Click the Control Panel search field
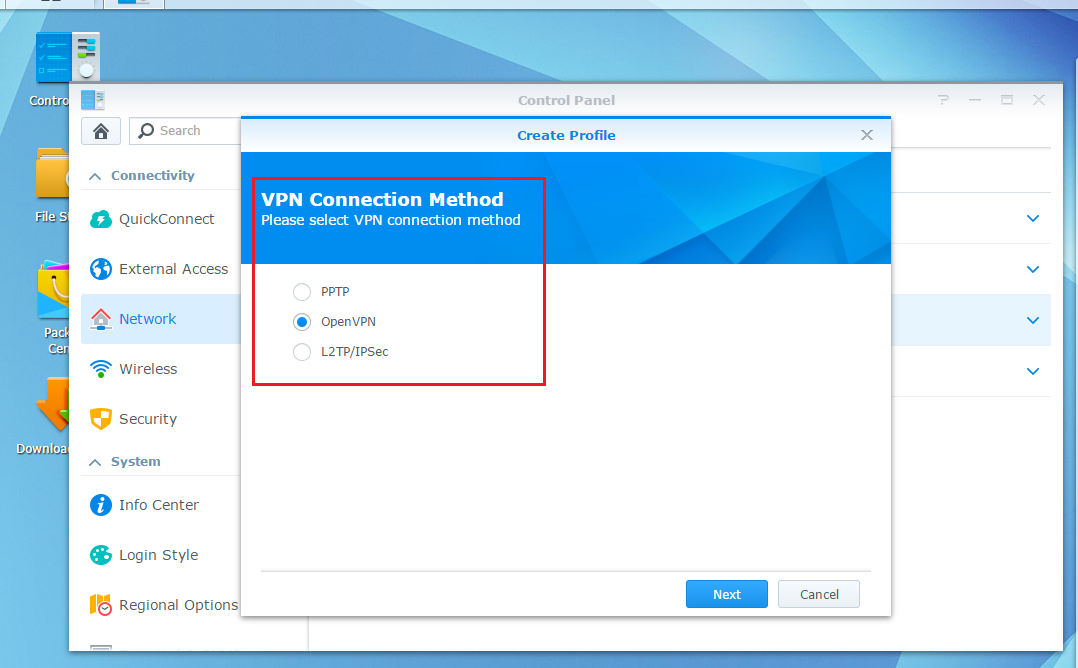The width and height of the screenshot is (1078, 668). coord(186,131)
